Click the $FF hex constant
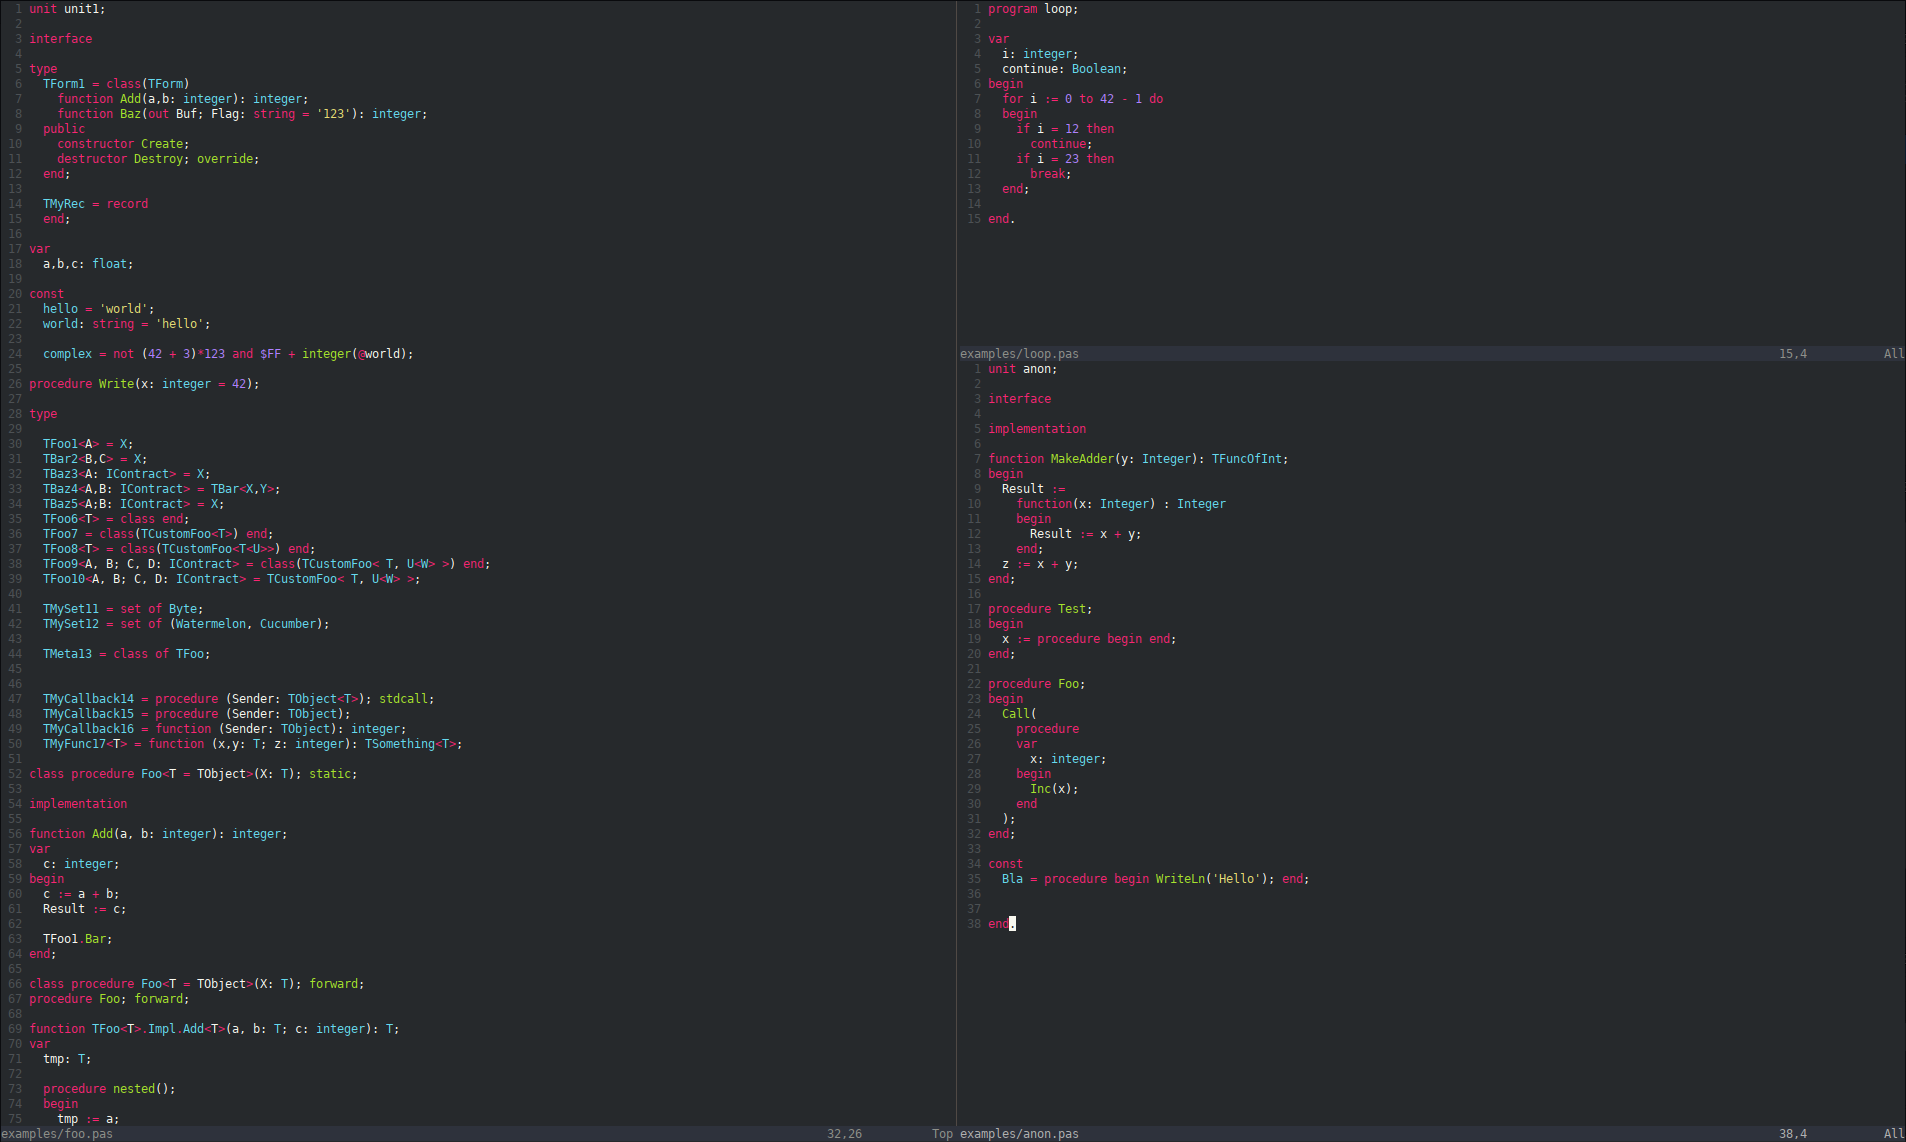 pyautogui.click(x=270, y=354)
